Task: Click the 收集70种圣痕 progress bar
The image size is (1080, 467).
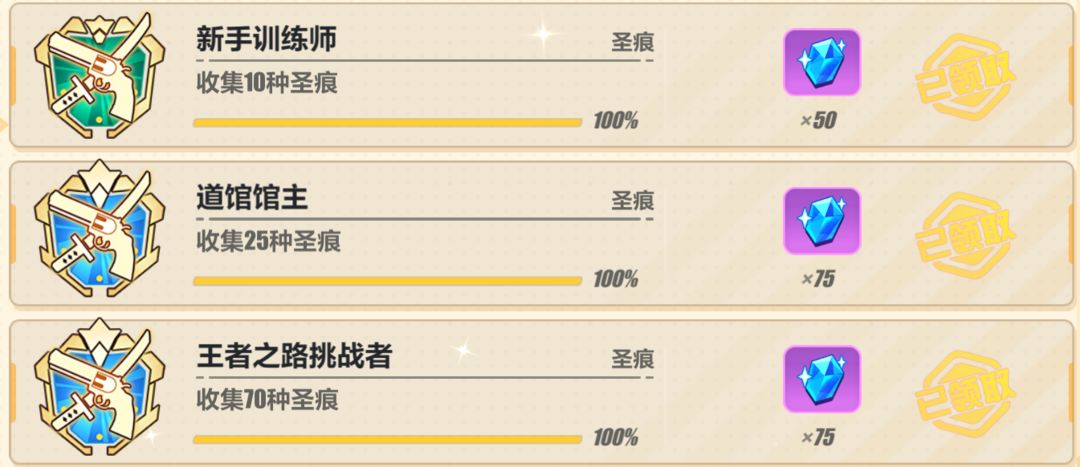Action: point(388,439)
